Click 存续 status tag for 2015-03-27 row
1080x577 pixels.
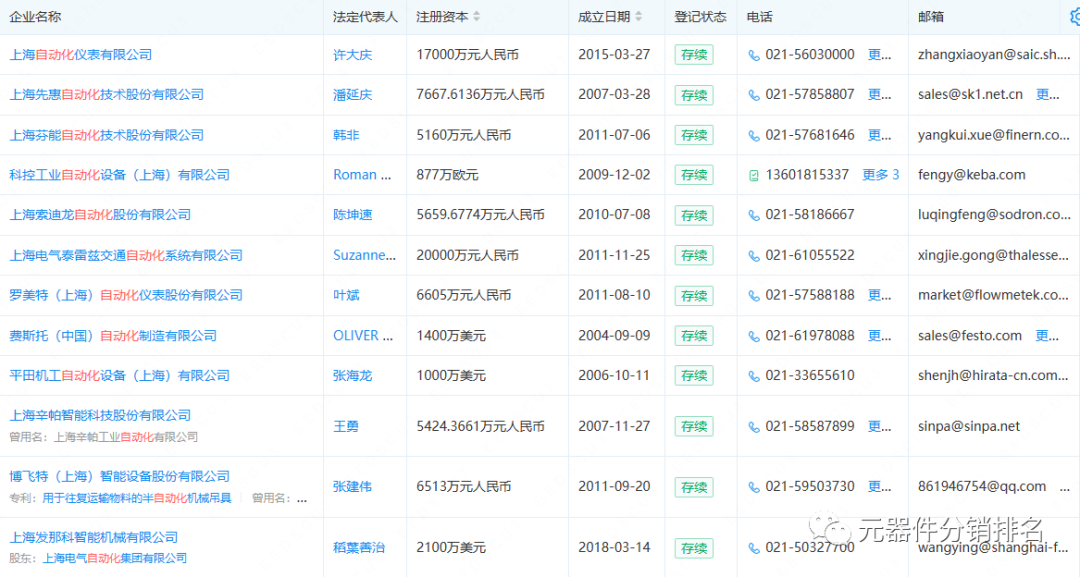694,55
